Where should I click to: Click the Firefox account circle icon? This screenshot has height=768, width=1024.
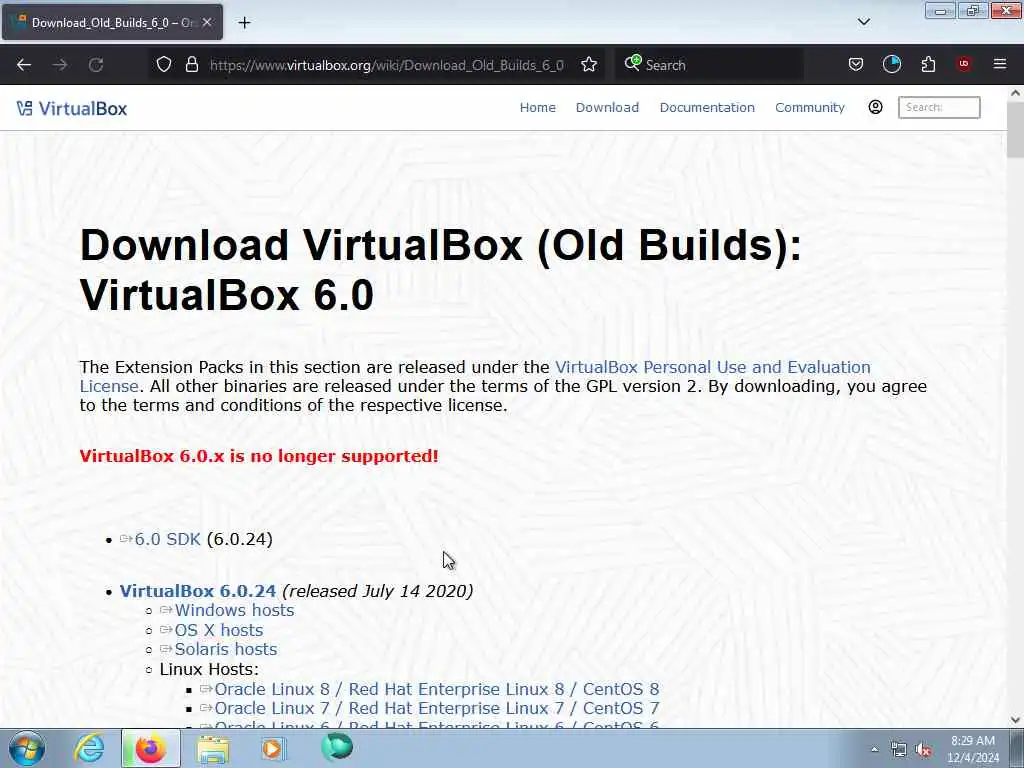(891, 64)
